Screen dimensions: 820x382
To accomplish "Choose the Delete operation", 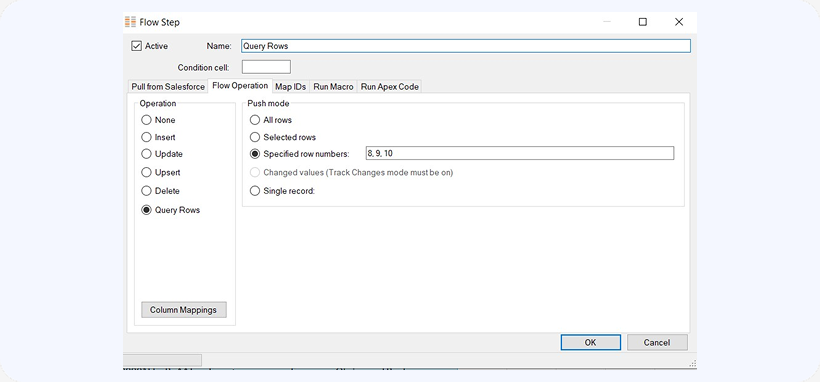I will pos(146,191).
